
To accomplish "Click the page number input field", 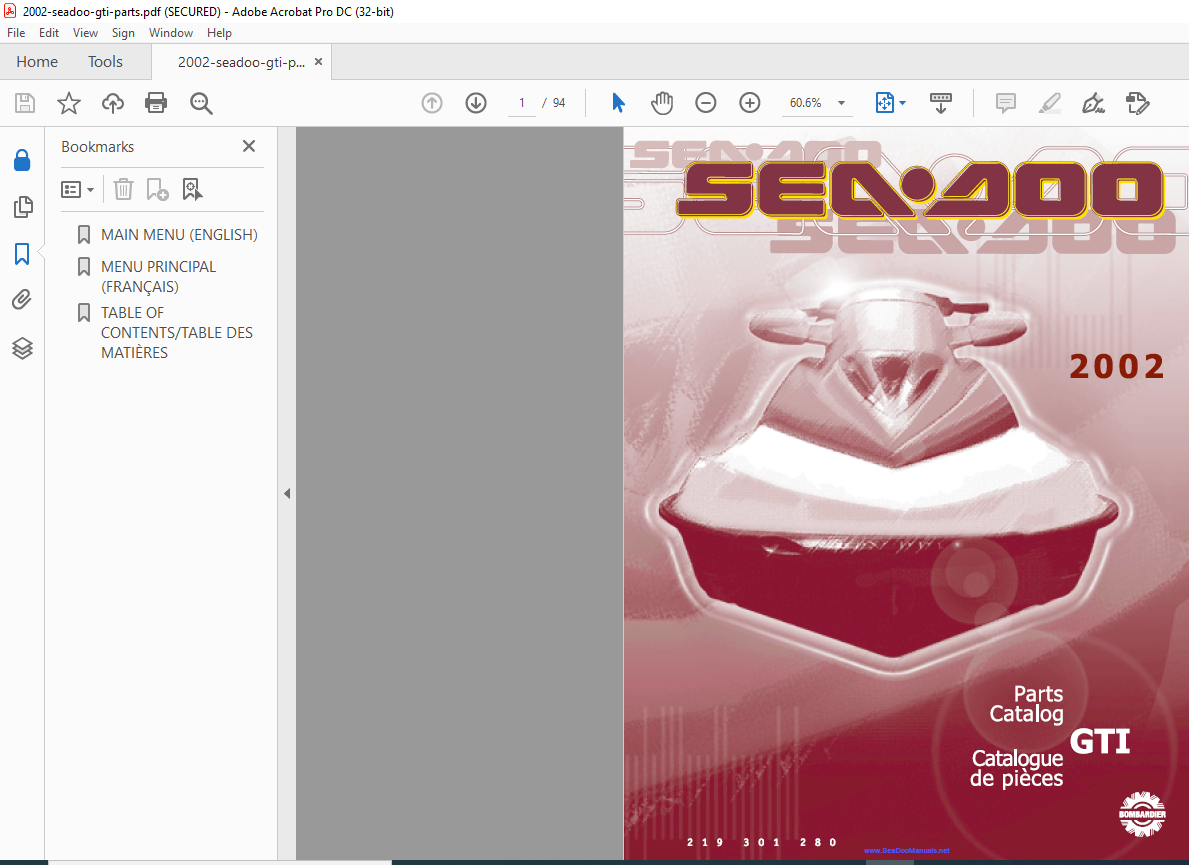I will [522, 103].
